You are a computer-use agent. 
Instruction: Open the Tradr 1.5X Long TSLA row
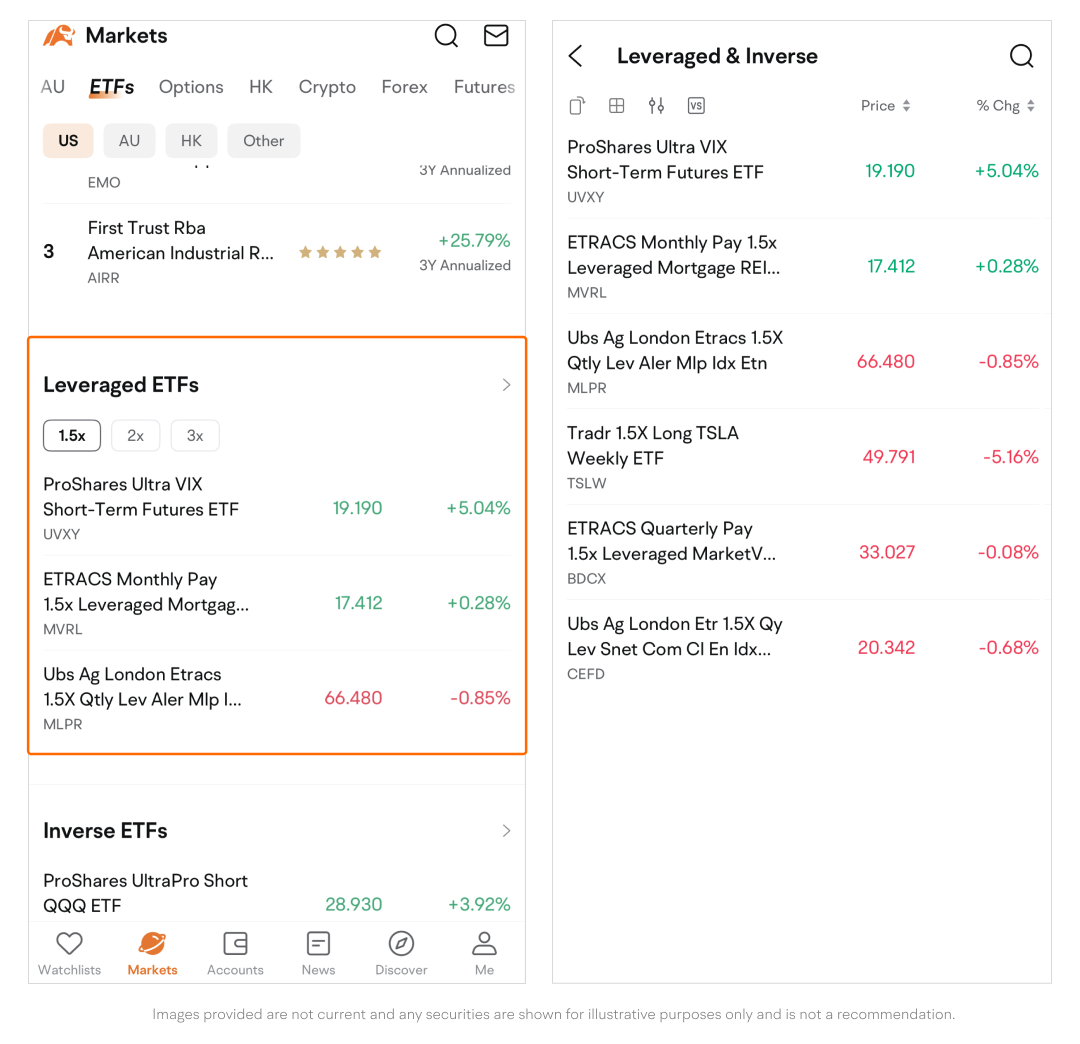(x=802, y=457)
